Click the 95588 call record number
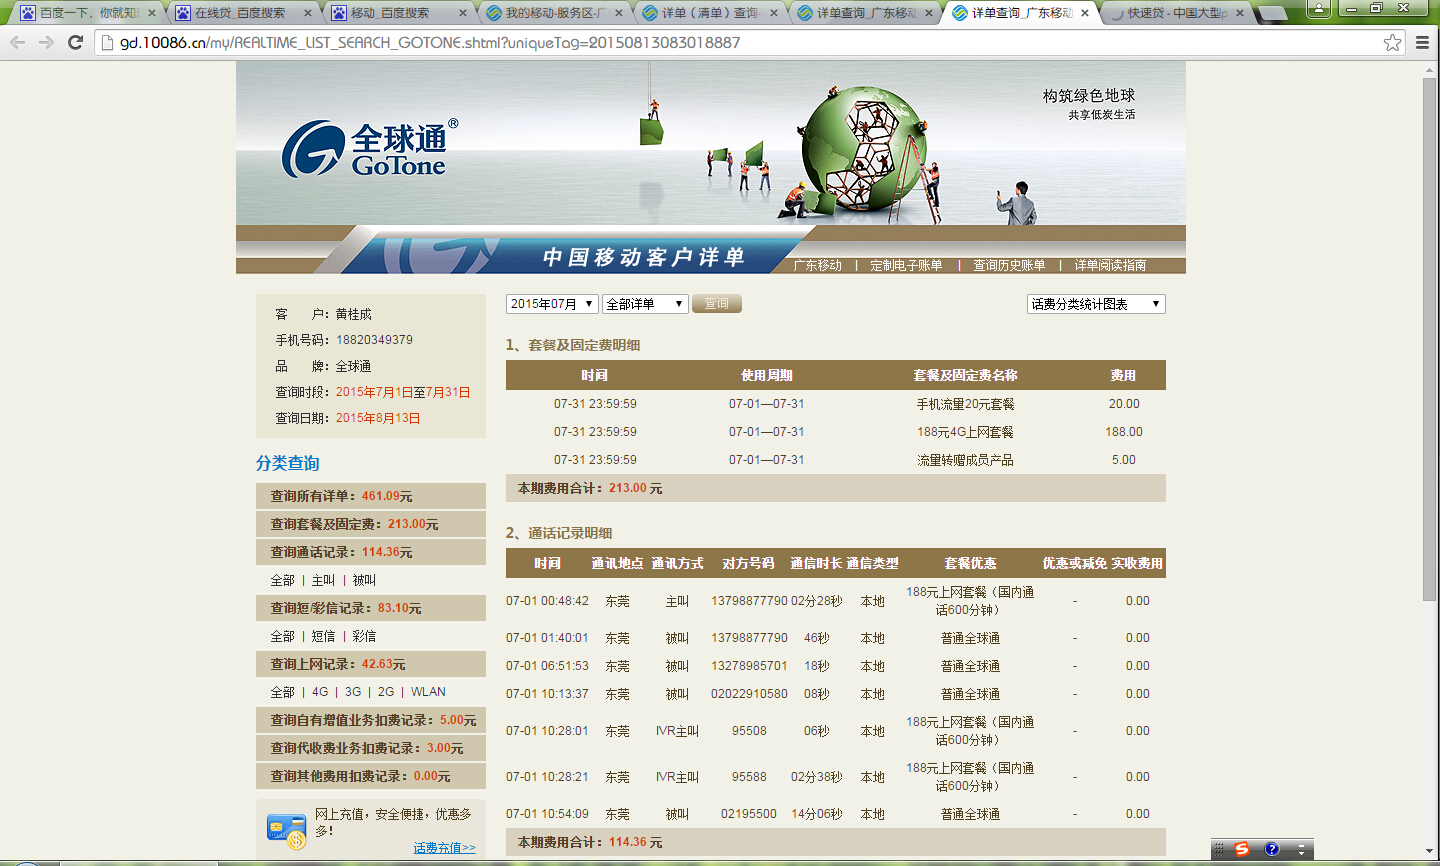Screen dimensions: 1440x866 pos(749,777)
